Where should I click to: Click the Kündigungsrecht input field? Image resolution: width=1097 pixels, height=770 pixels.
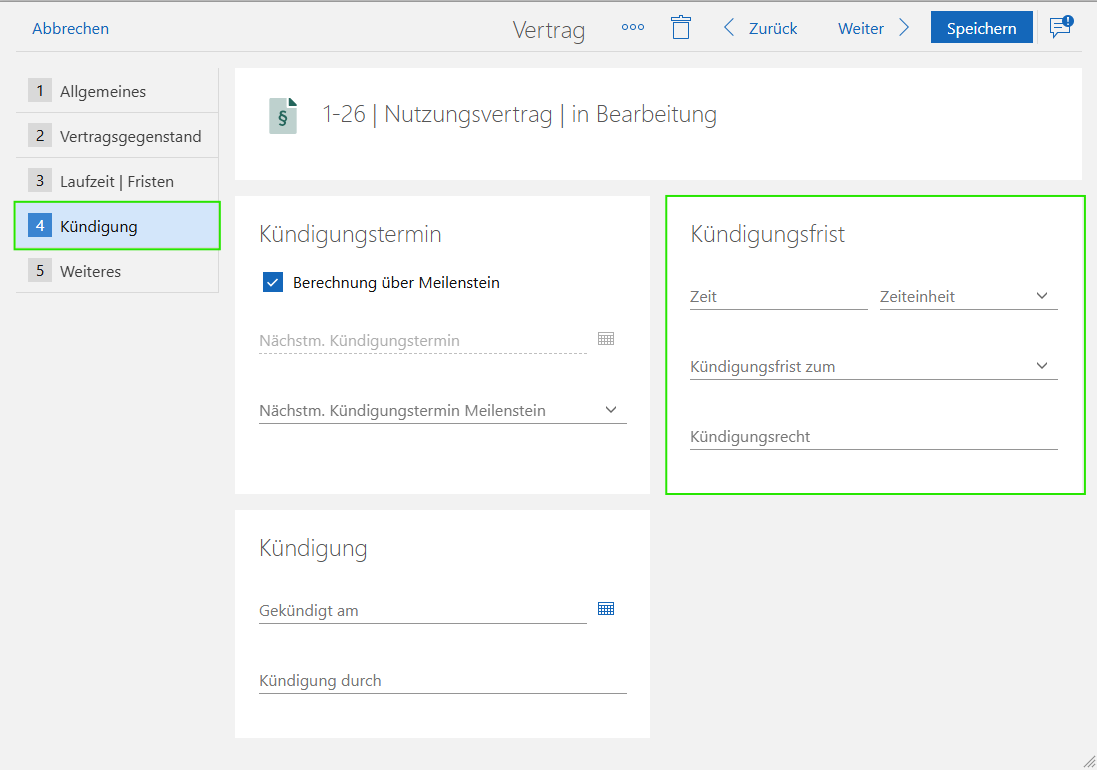874,436
